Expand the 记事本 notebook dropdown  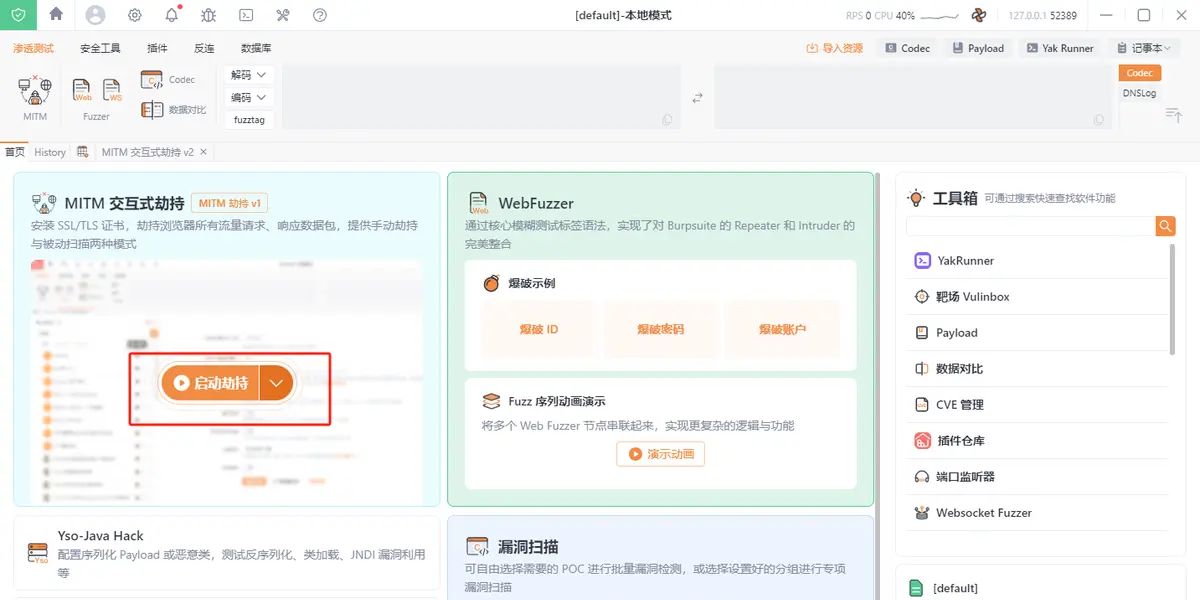point(1145,47)
